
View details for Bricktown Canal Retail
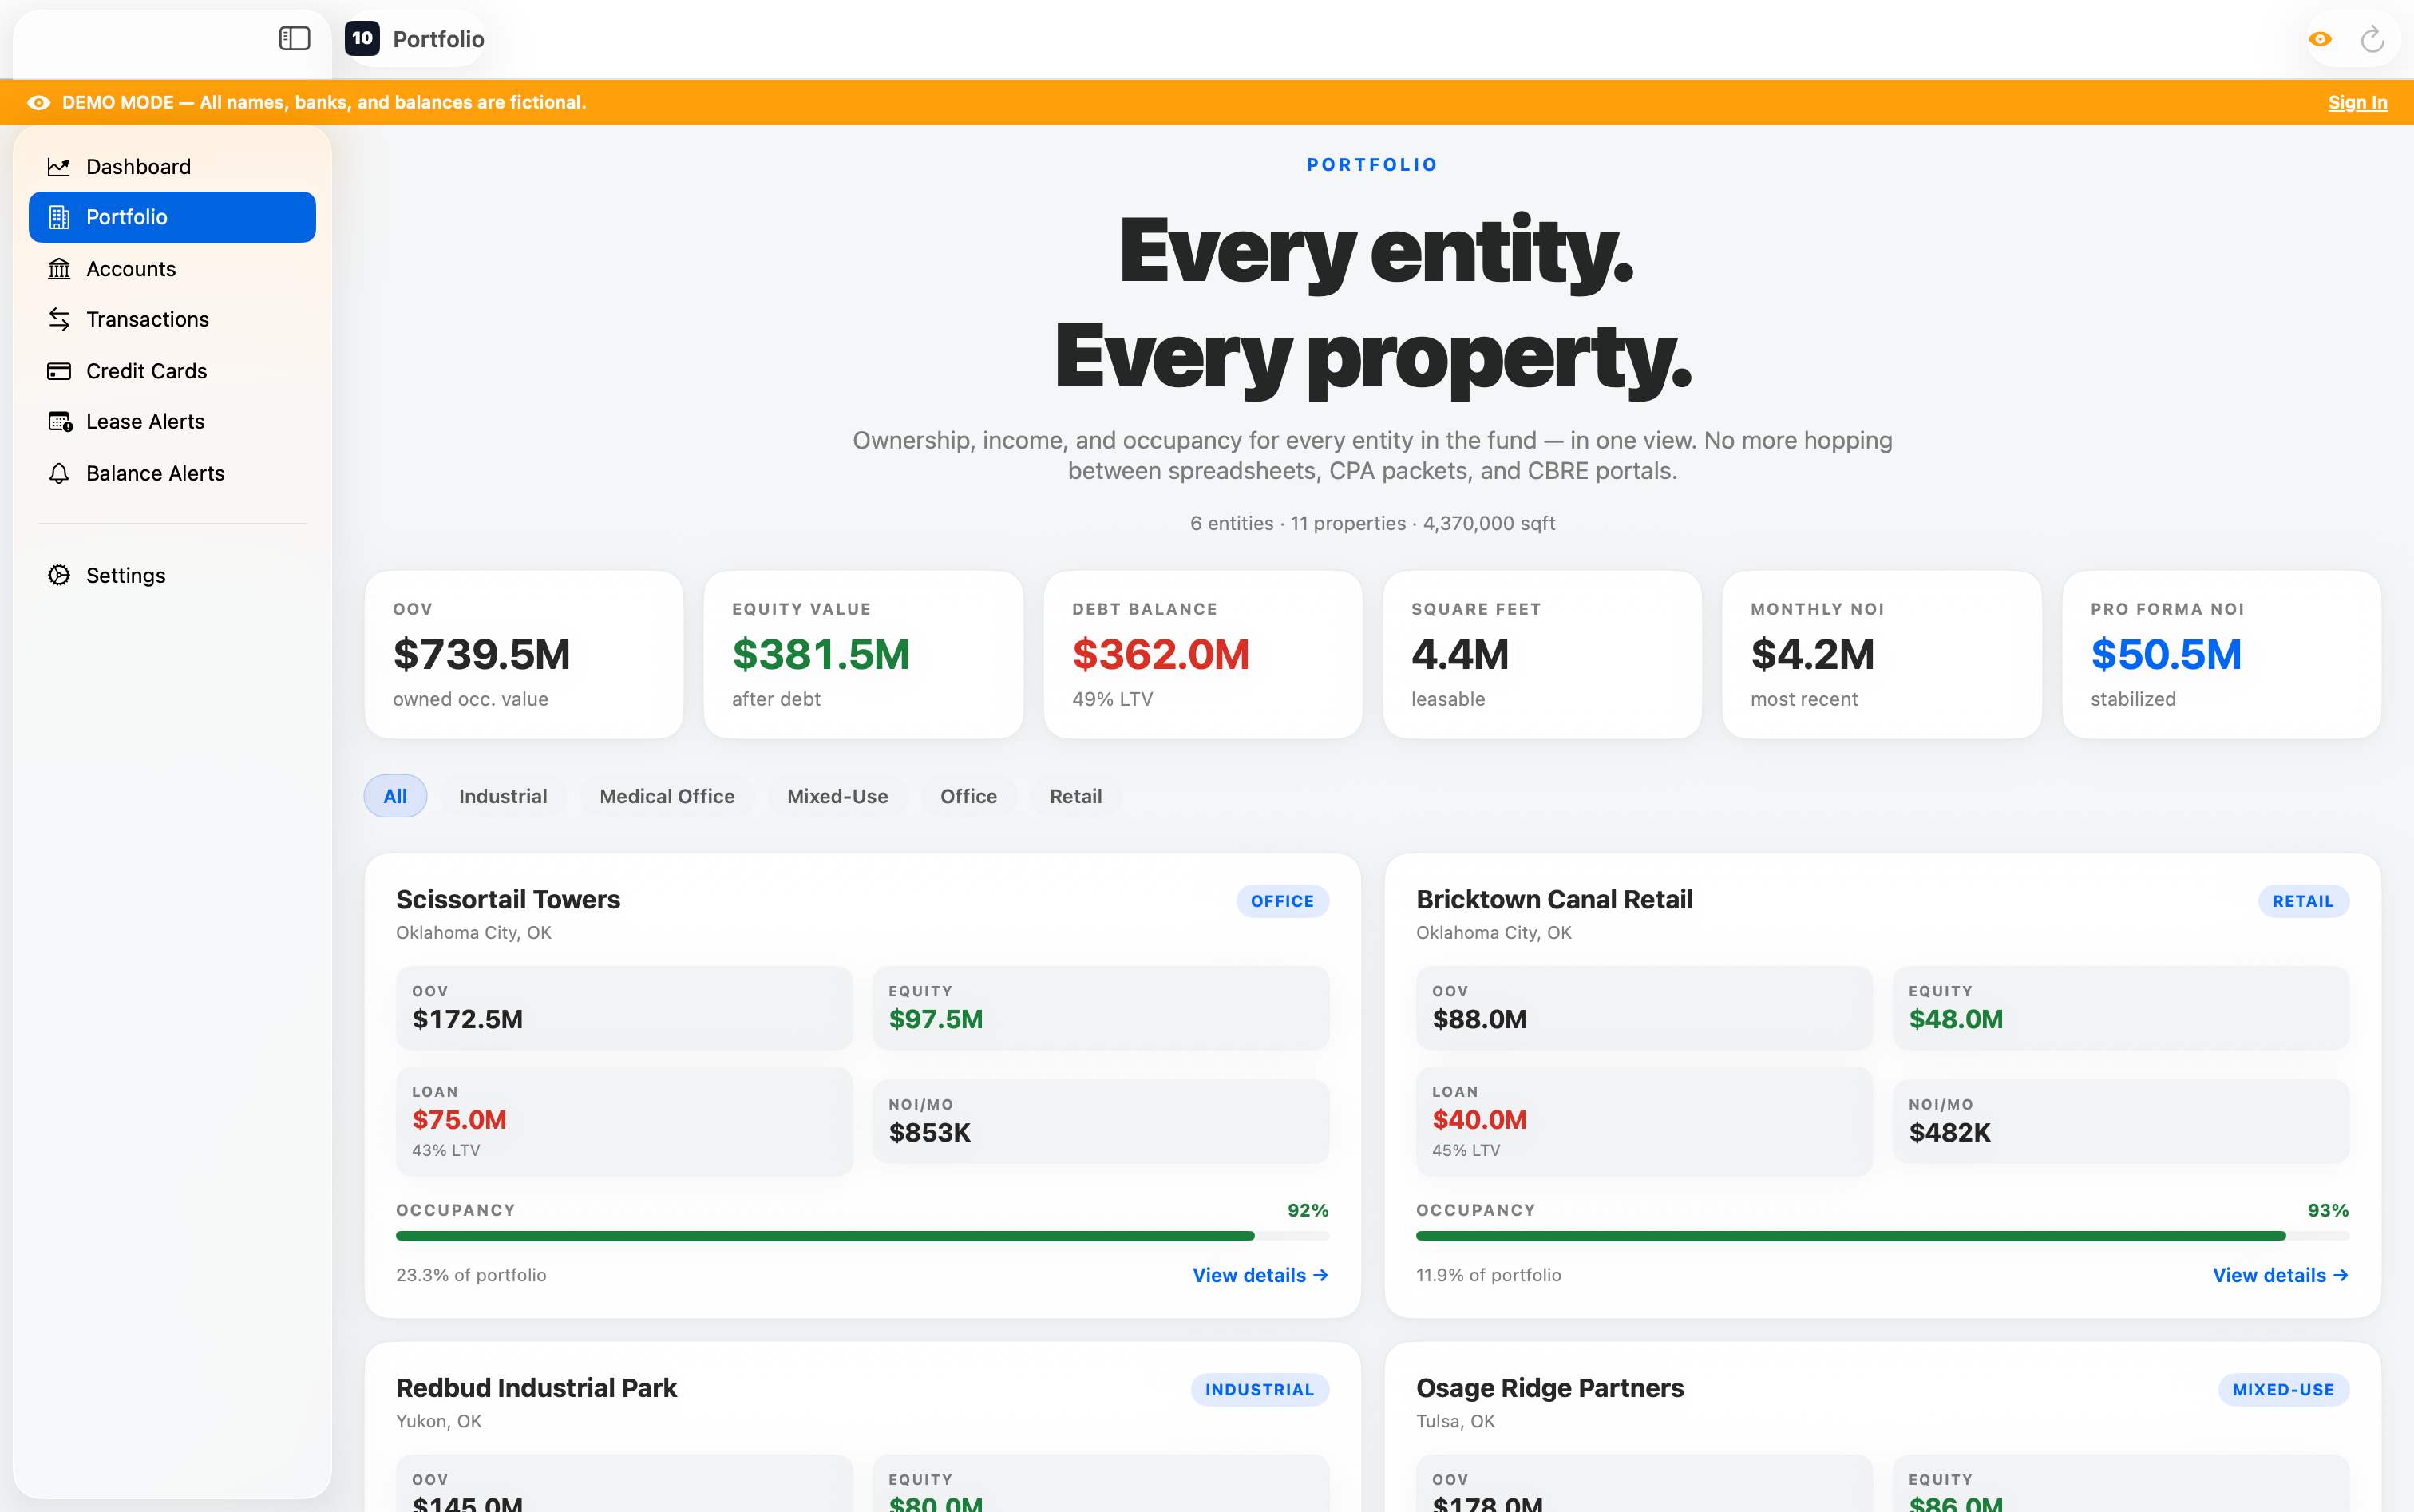coord(2279,1275)
